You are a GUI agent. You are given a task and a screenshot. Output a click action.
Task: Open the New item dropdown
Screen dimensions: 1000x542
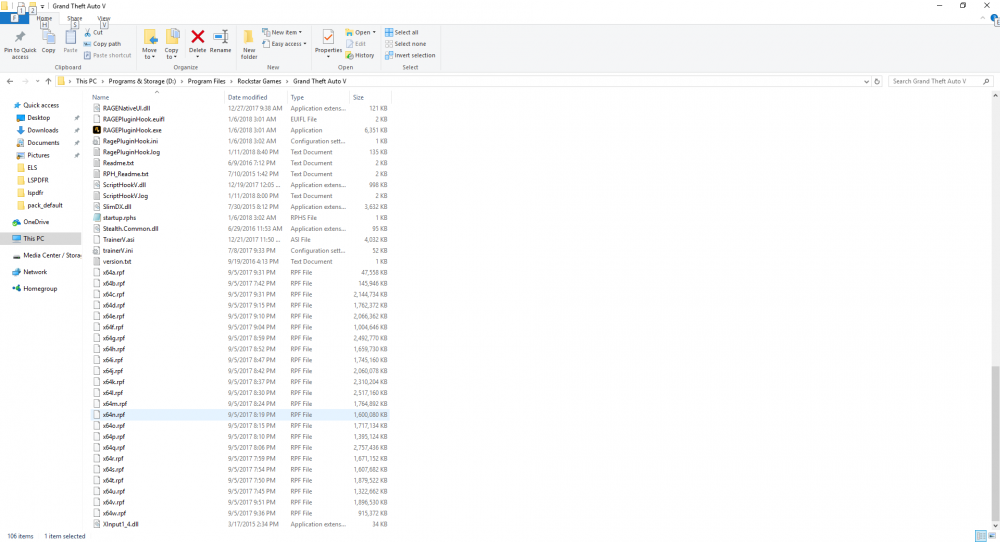click(281, 32)
